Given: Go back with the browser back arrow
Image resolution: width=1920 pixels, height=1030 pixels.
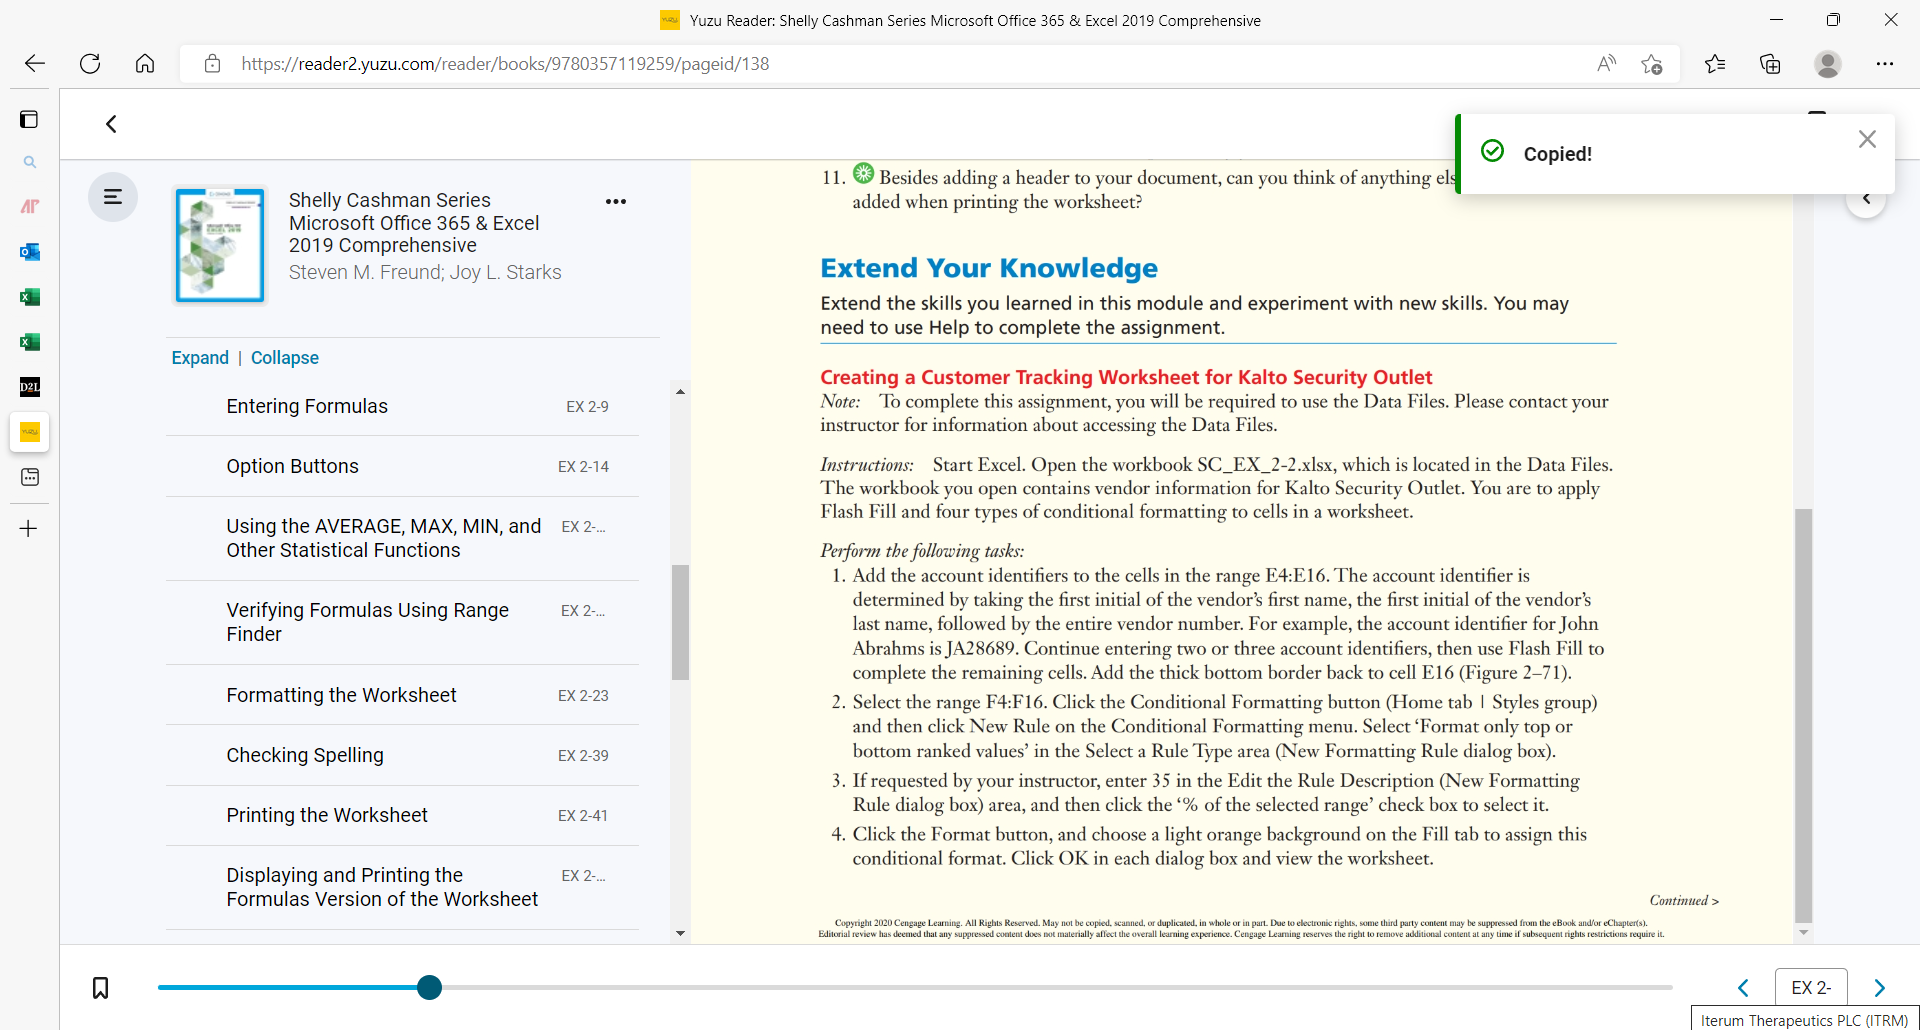Looking at the screenshot, I should 35,64.
